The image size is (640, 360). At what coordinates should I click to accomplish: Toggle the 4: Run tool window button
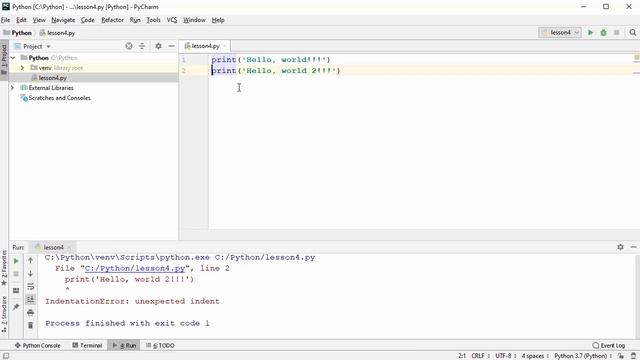[124, 345]
